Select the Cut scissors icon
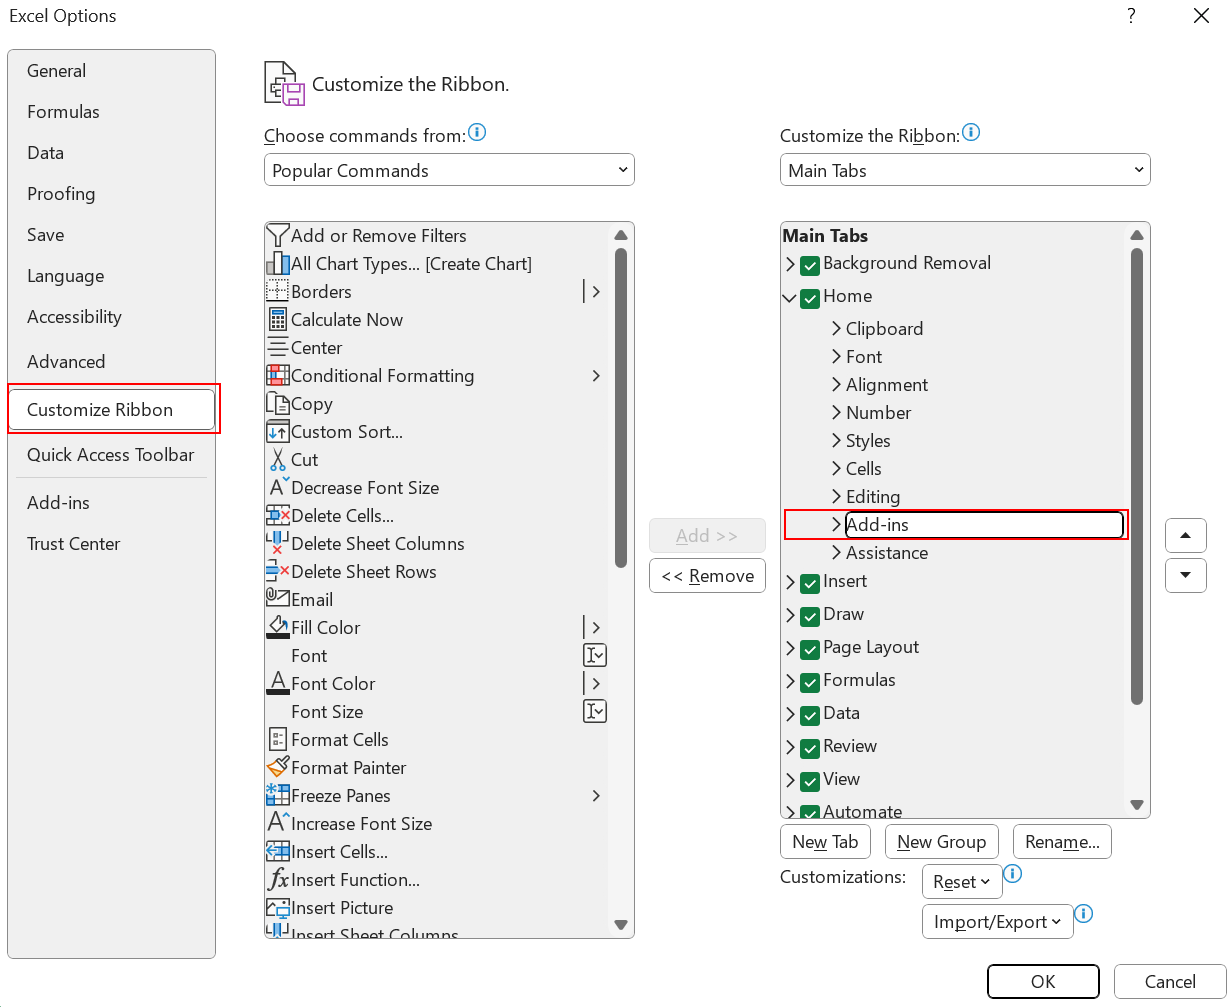The image size is (1231, 1007). [277, 460]
